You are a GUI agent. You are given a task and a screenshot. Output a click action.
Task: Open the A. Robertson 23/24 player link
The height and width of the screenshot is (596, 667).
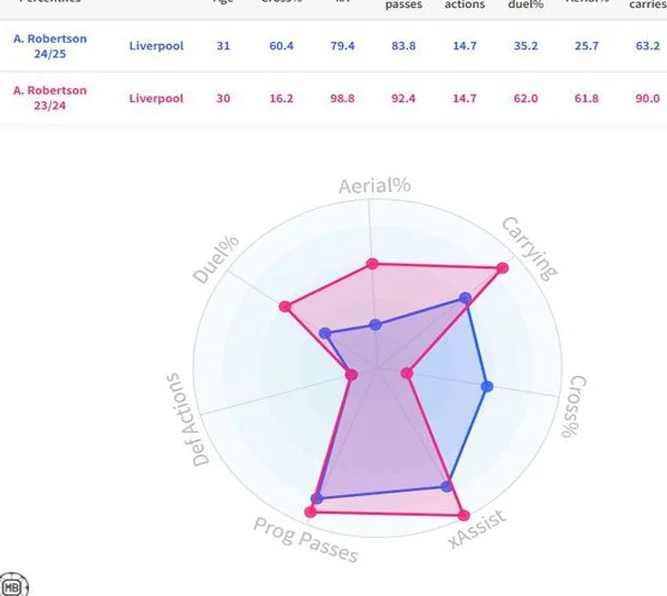click(x=50, y=98)
